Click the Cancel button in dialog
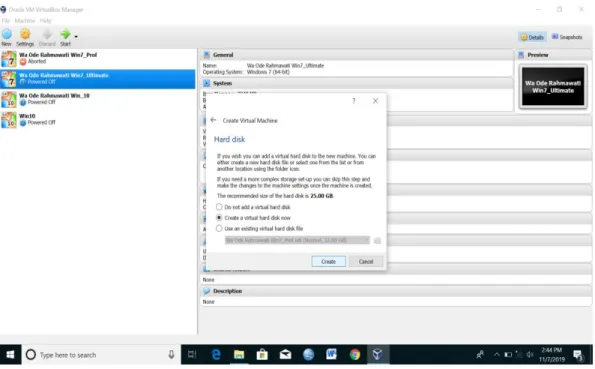Image resolution: width=595 pixels, height=369 pixels. [366, 262]
